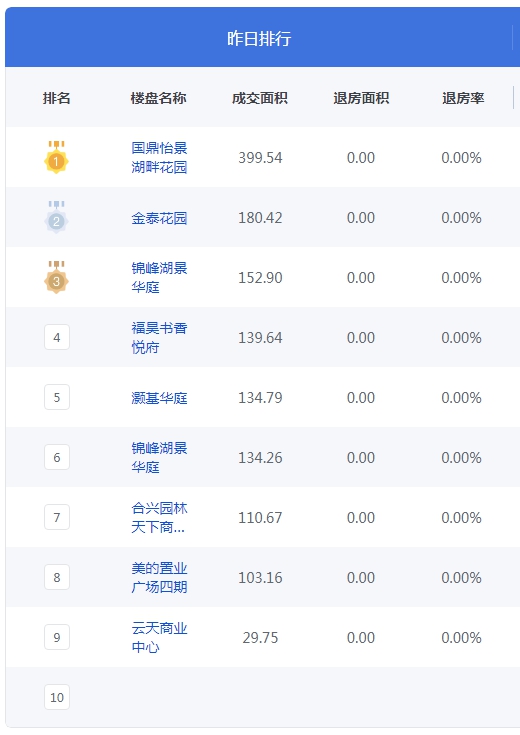Click the silver rank 2 medal icon
Screen dimensions: 520x735
click(56, 217)
